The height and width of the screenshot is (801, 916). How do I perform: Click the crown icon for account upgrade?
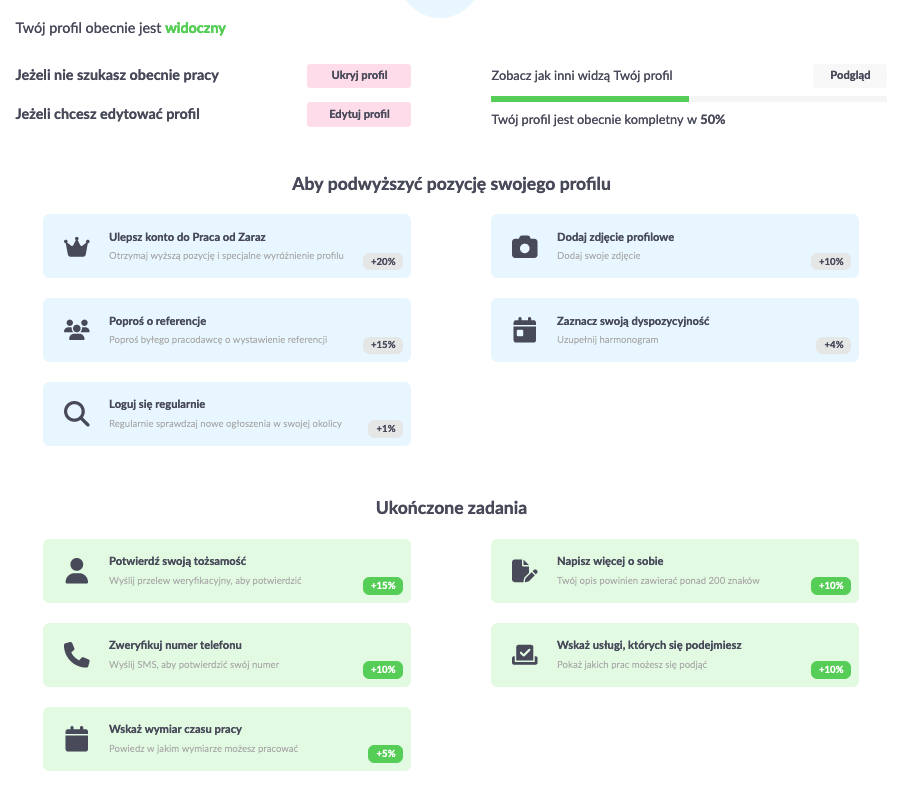tap(77, 247)
